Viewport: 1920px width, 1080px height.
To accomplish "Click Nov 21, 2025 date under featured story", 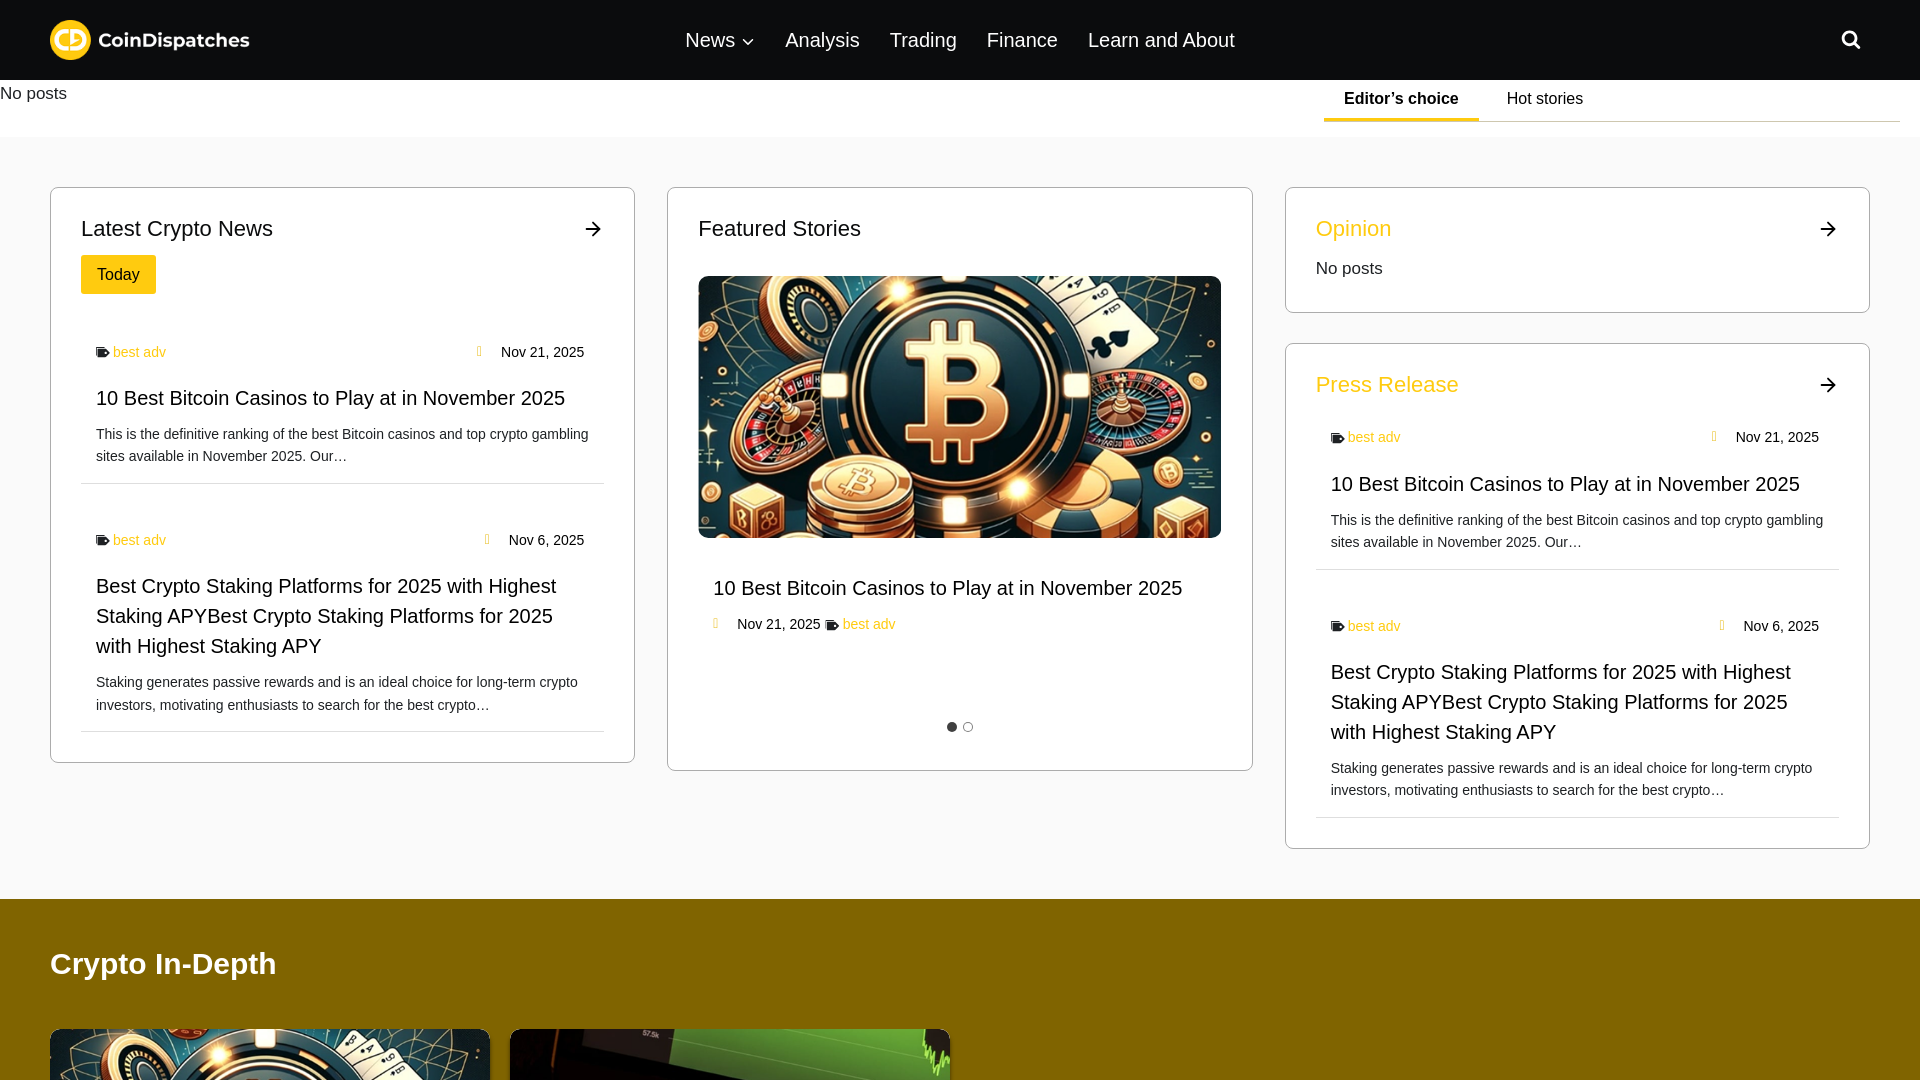I will (x=778, y=624).
